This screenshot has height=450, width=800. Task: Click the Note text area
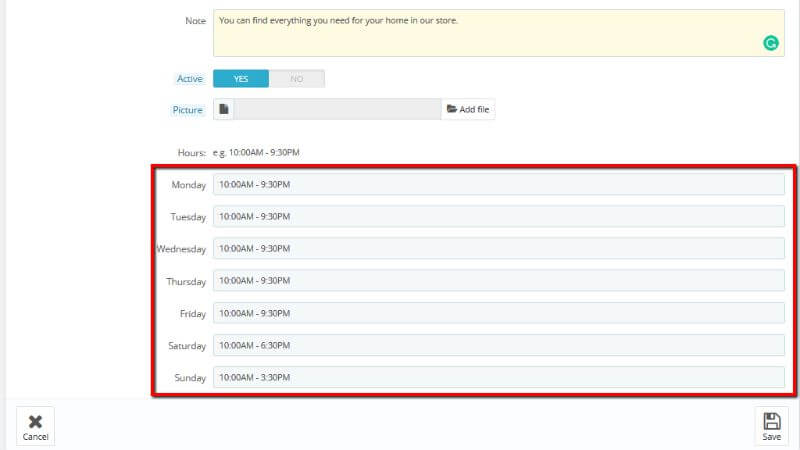point(498,33)
